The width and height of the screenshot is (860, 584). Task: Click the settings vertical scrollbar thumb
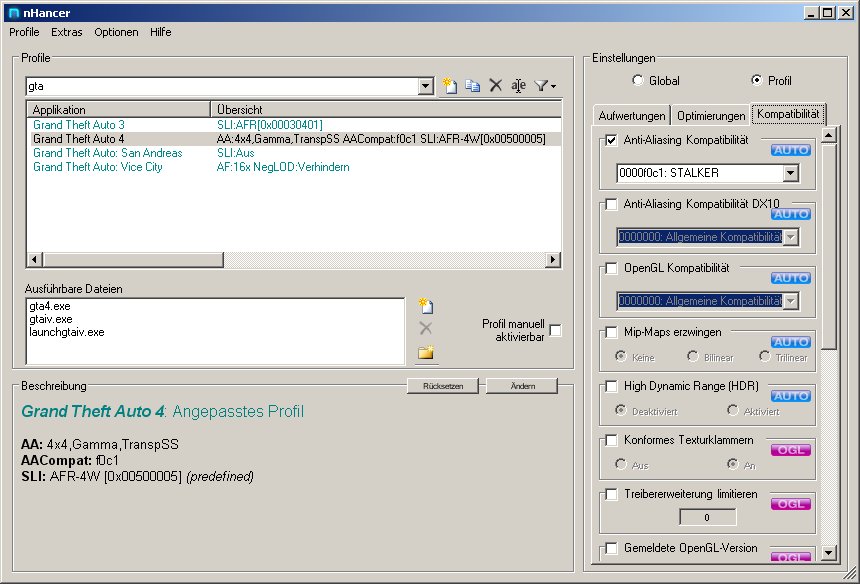click(x=829, y=246)
